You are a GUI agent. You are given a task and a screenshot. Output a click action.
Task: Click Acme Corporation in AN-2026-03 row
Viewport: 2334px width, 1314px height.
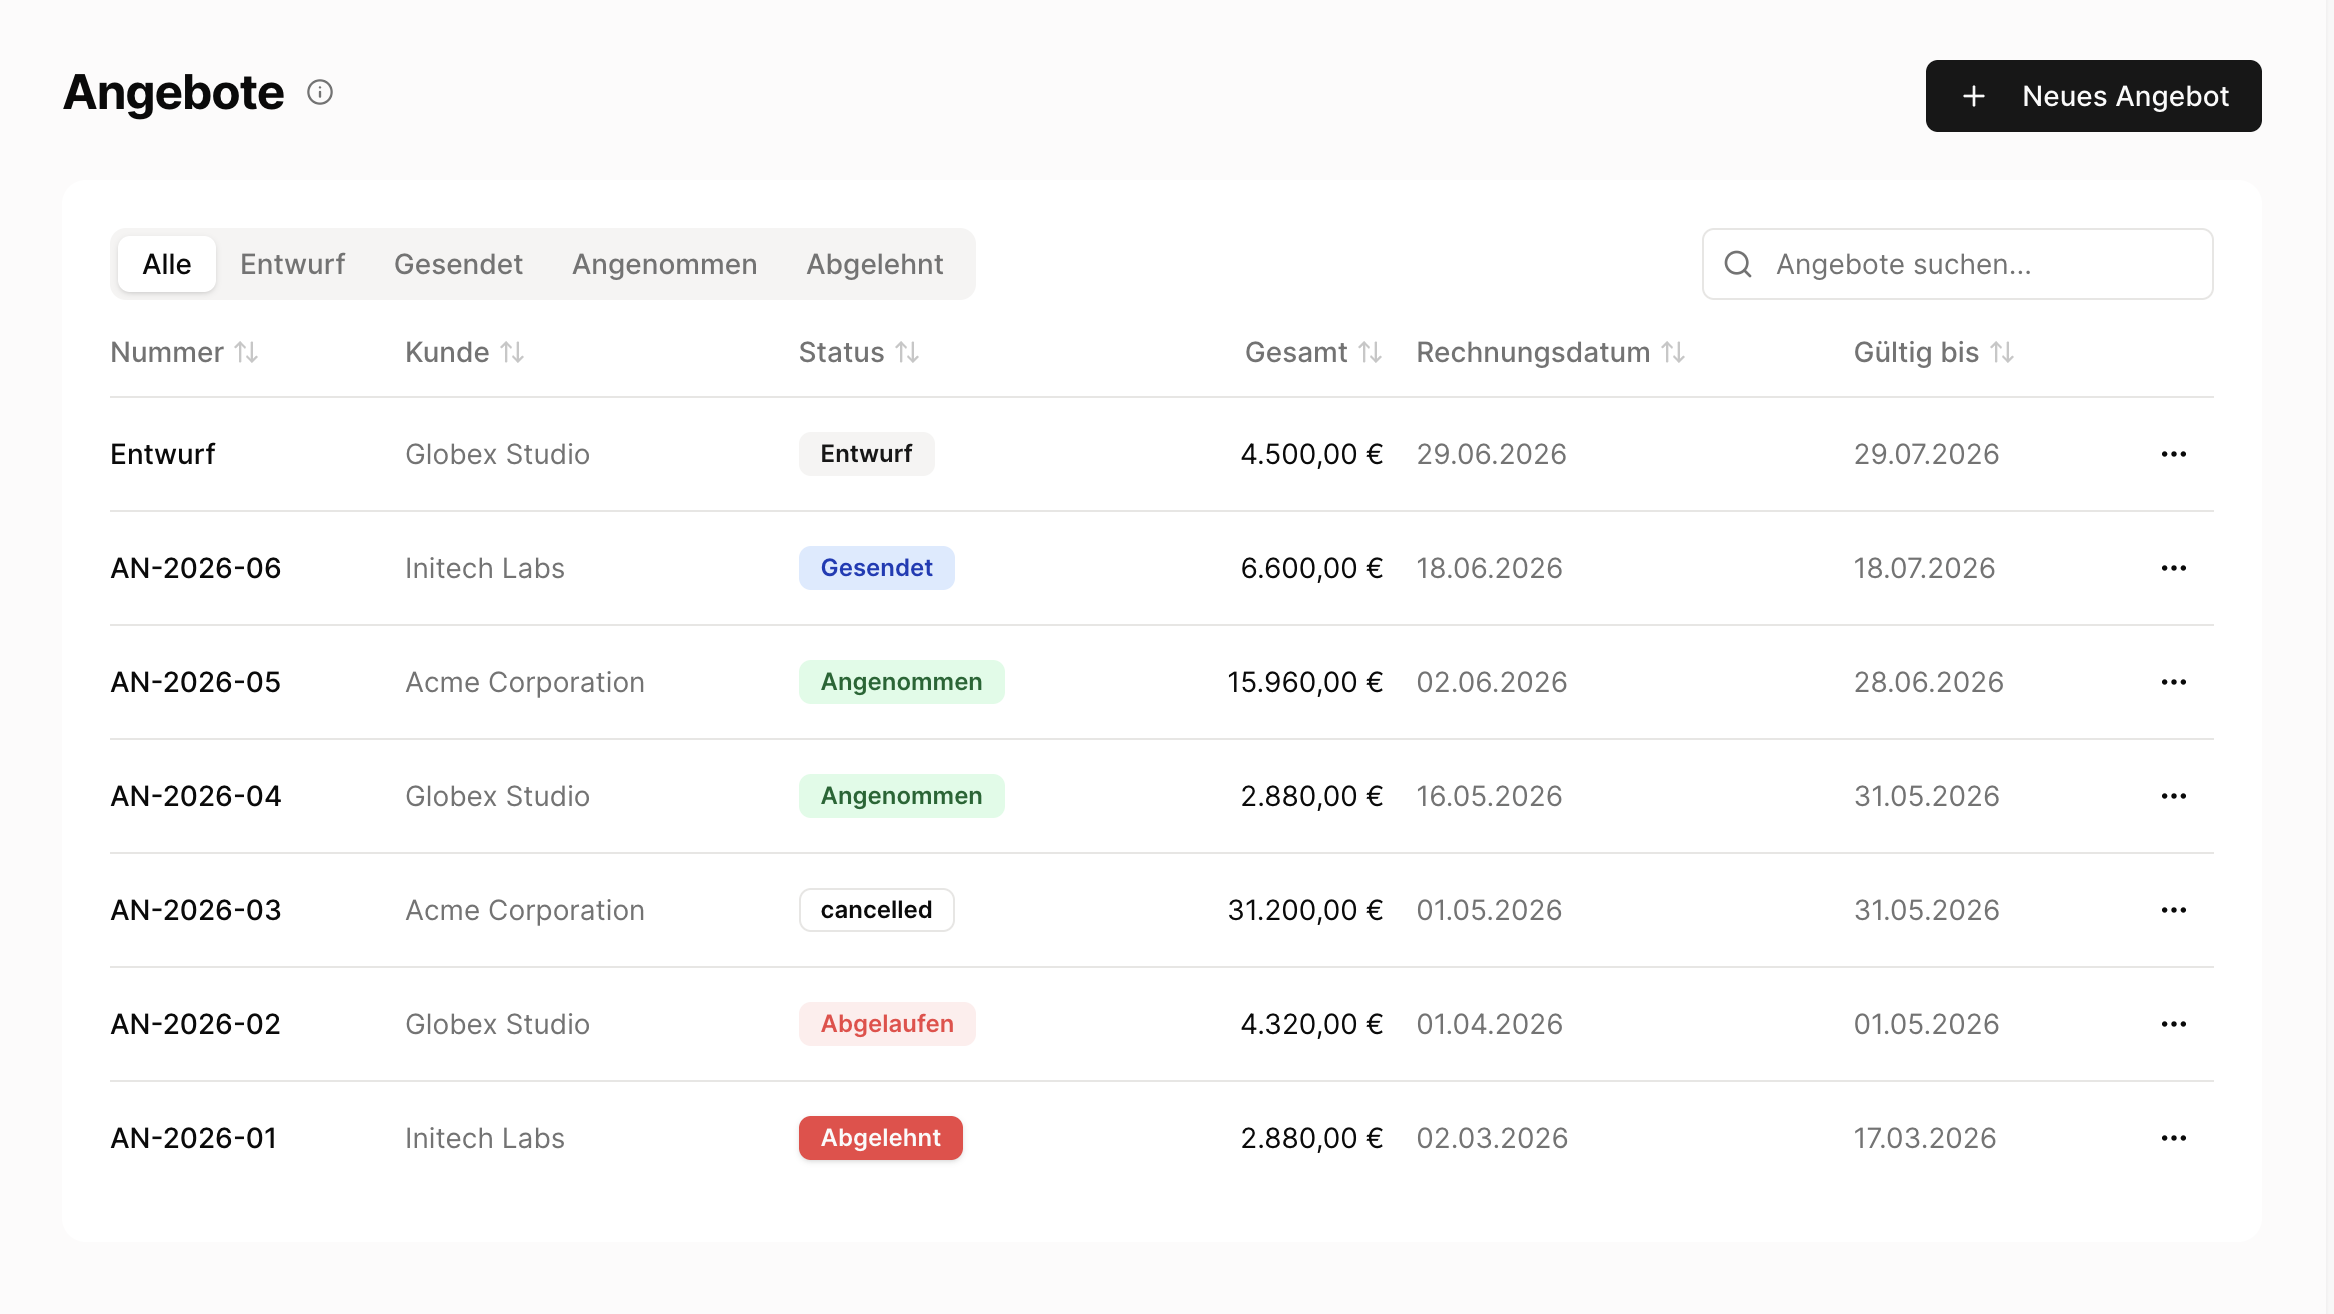[525, 910]
